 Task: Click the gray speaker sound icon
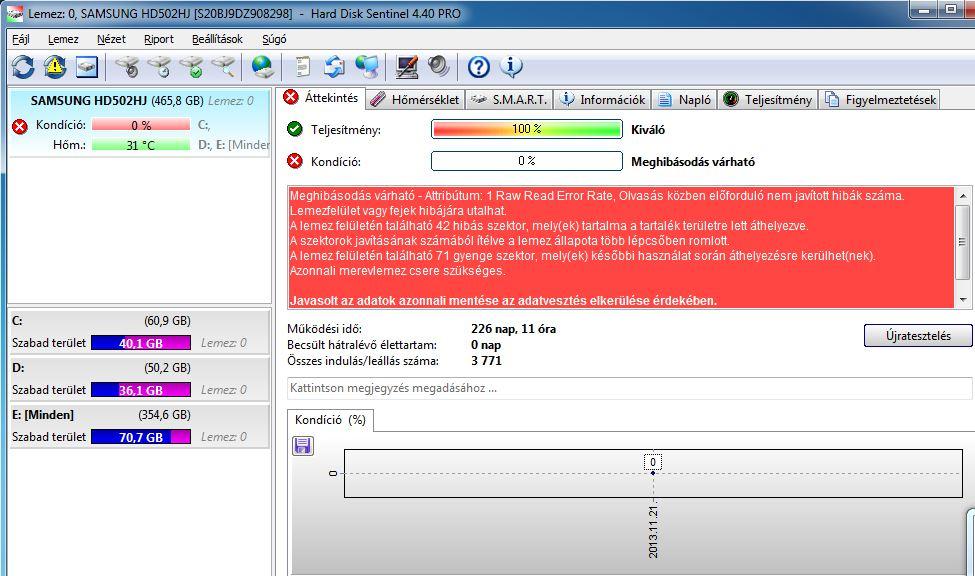point(438,67)
